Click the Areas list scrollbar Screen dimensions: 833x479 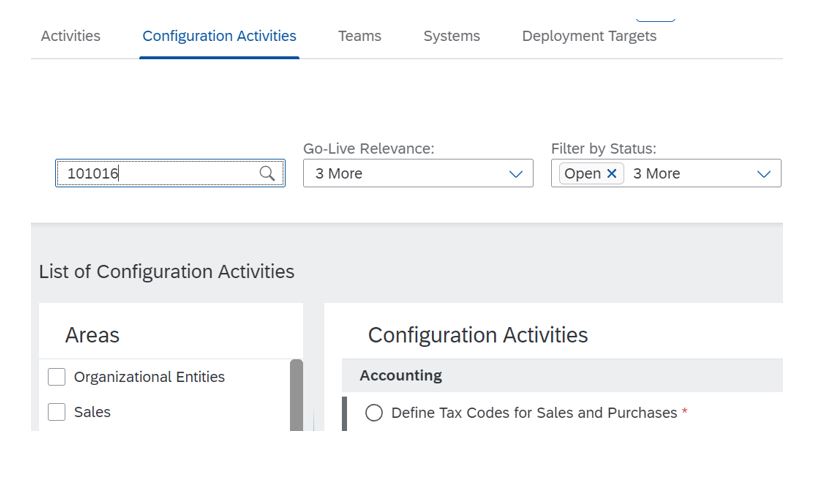pyautogui.click(x=296, y=395)
